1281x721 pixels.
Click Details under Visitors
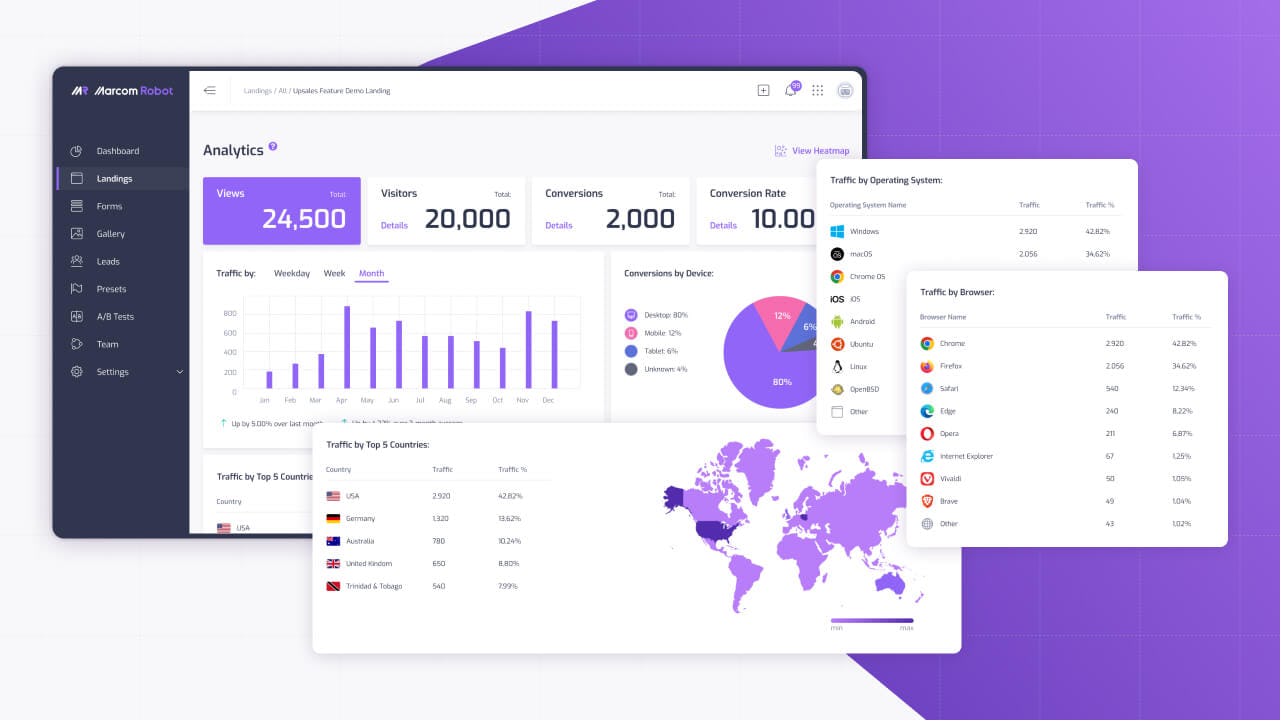pos(394,226)
